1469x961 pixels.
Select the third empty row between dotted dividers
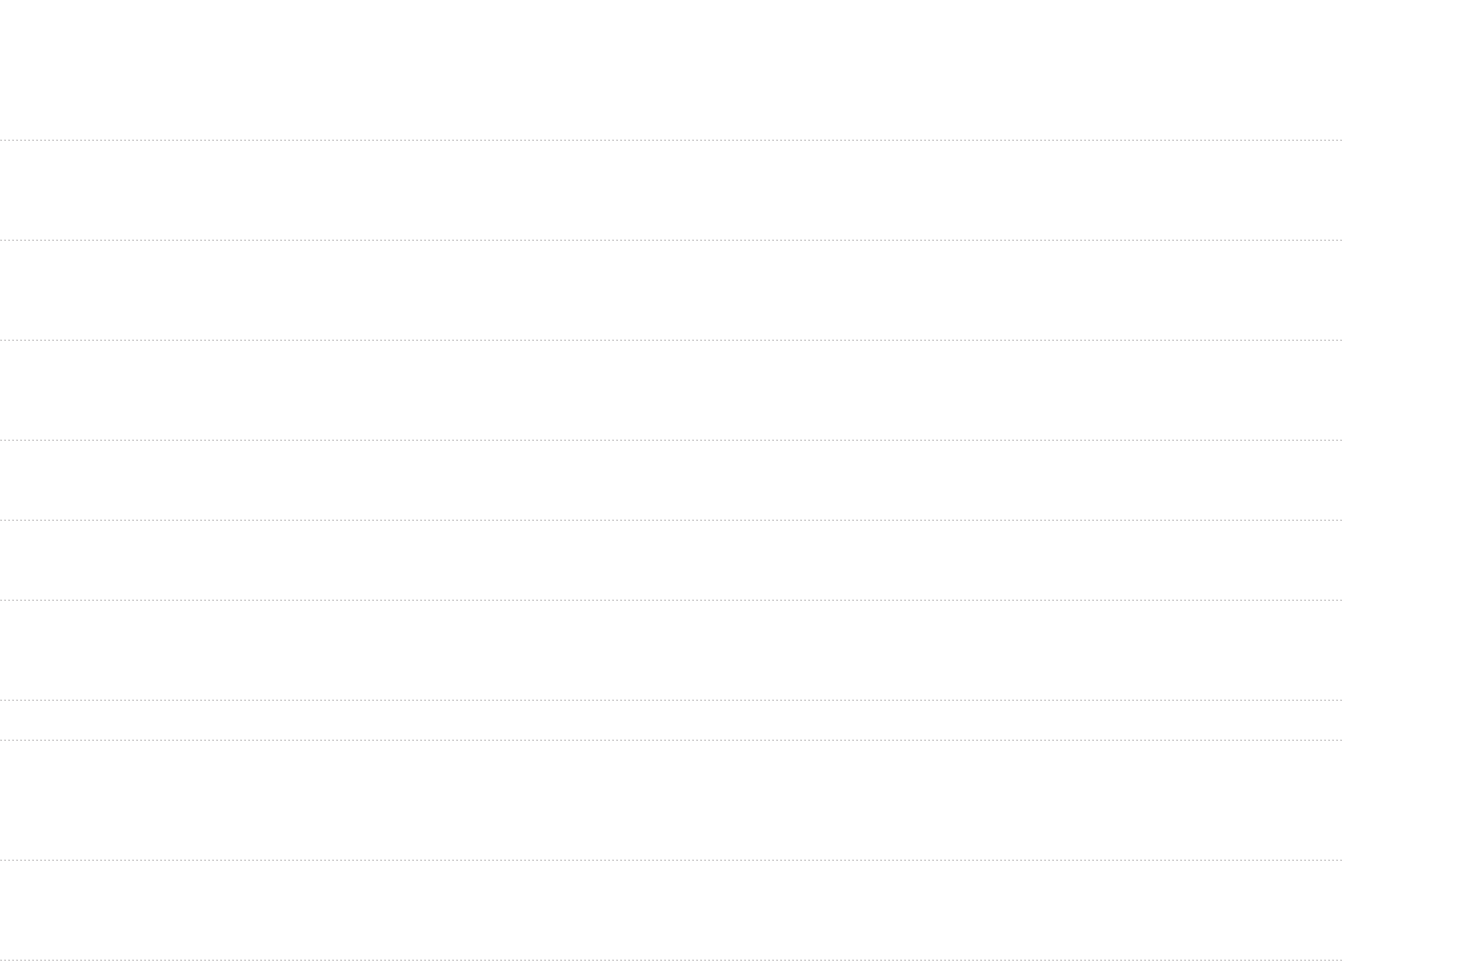671,390
